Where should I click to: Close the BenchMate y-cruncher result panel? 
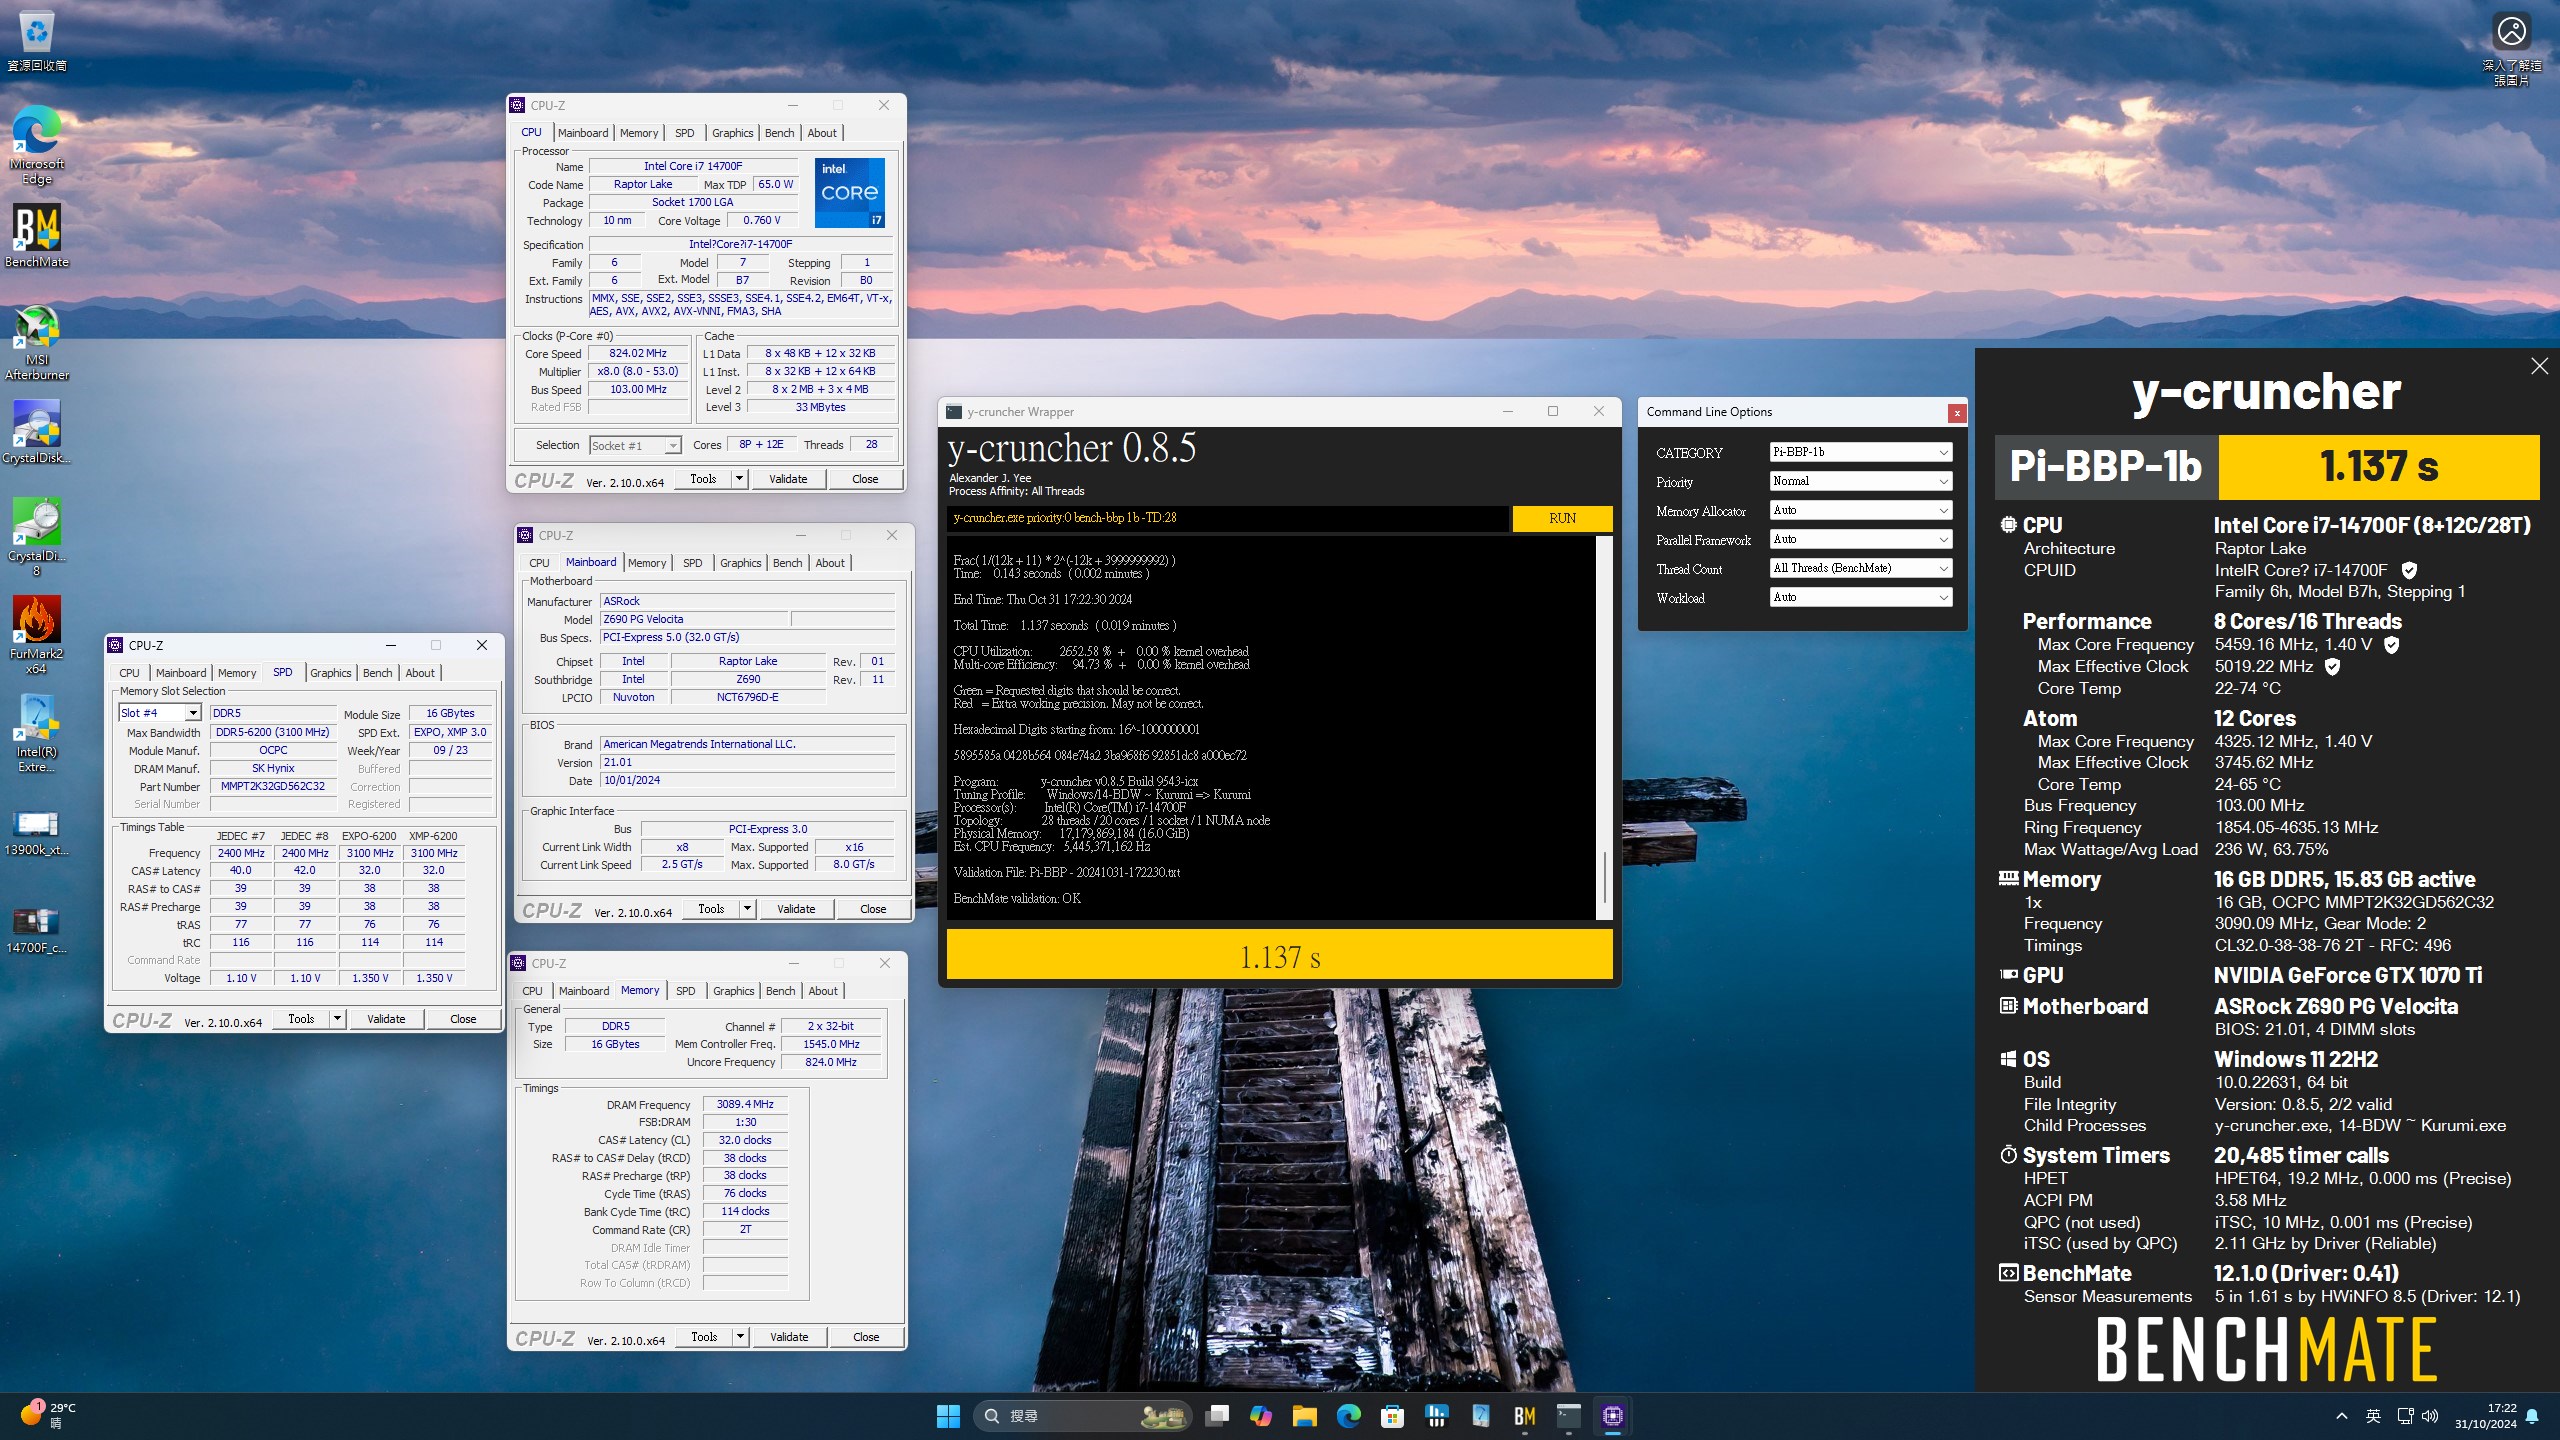coord(2539,366)
